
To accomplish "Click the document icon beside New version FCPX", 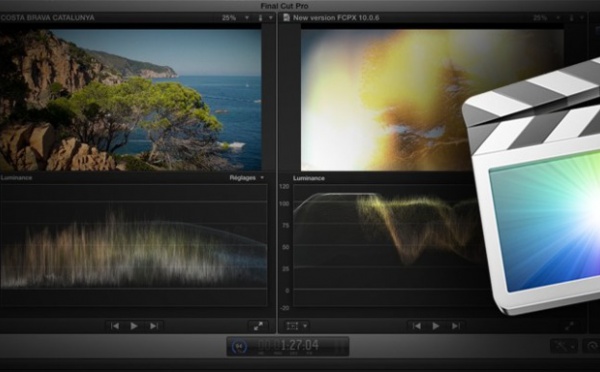I will [286, 18].
